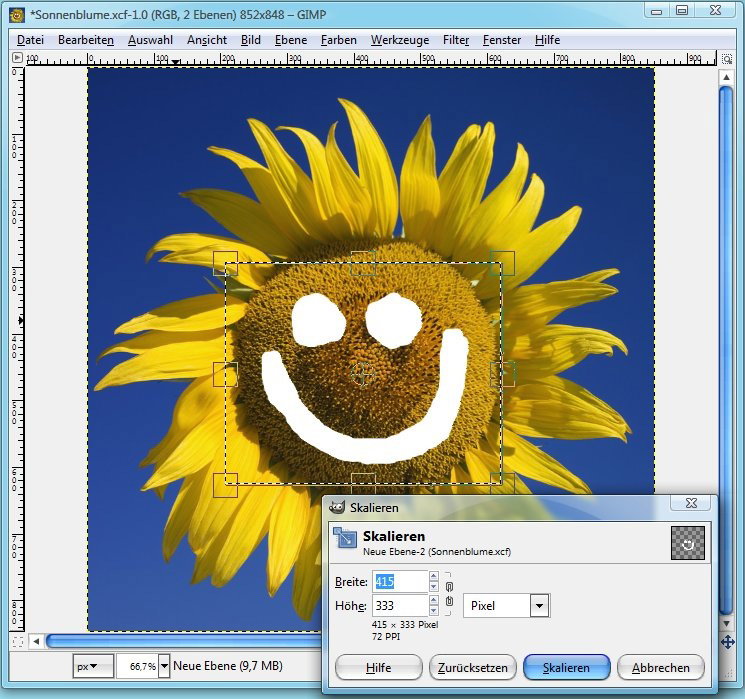Click the layer preview thumbnail in Skalieren dialog
The height and width of the screenshot is (699, 745).
687,543
